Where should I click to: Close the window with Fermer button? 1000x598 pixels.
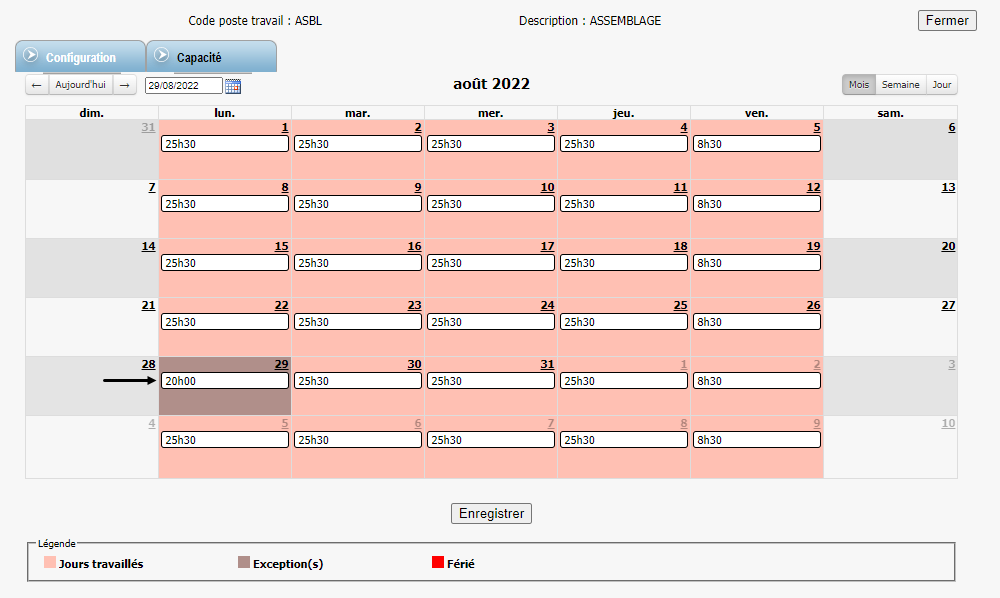point(947,20)
